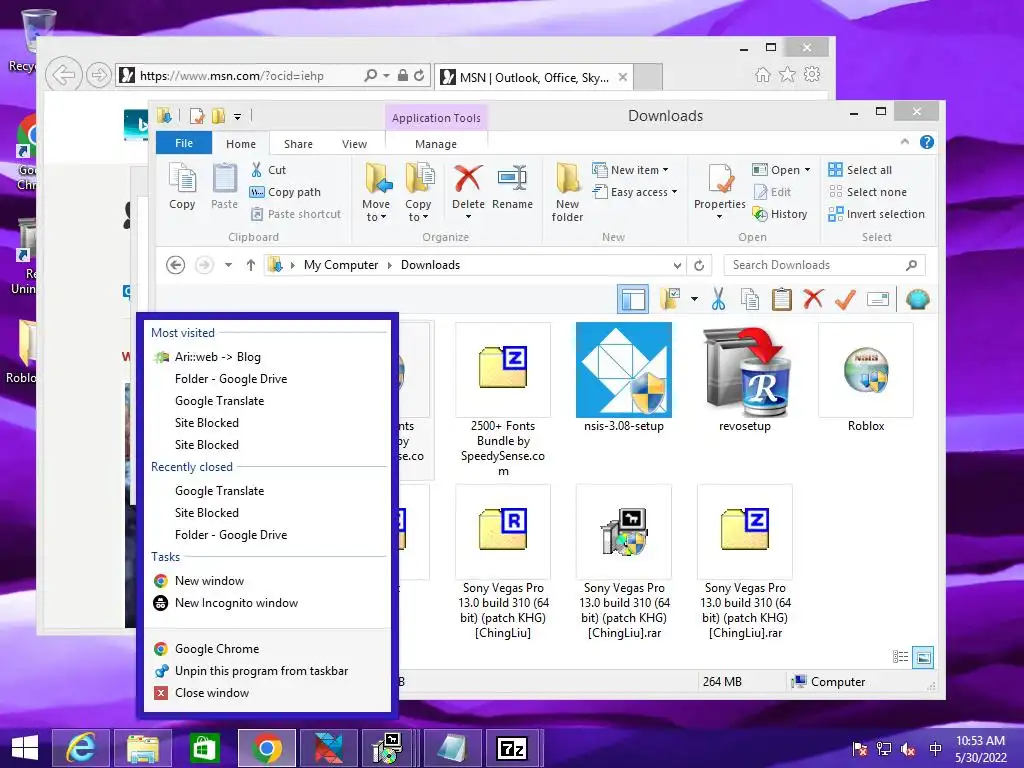This screenshot has width=1024, height=768.
Task: Open Google Translate under Most visited
Action: tap(219, 401)
